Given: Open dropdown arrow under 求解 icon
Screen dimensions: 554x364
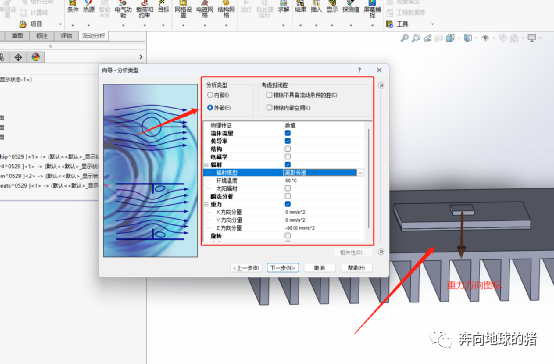Looking at the screenshot, I should (x=283, y=25).
